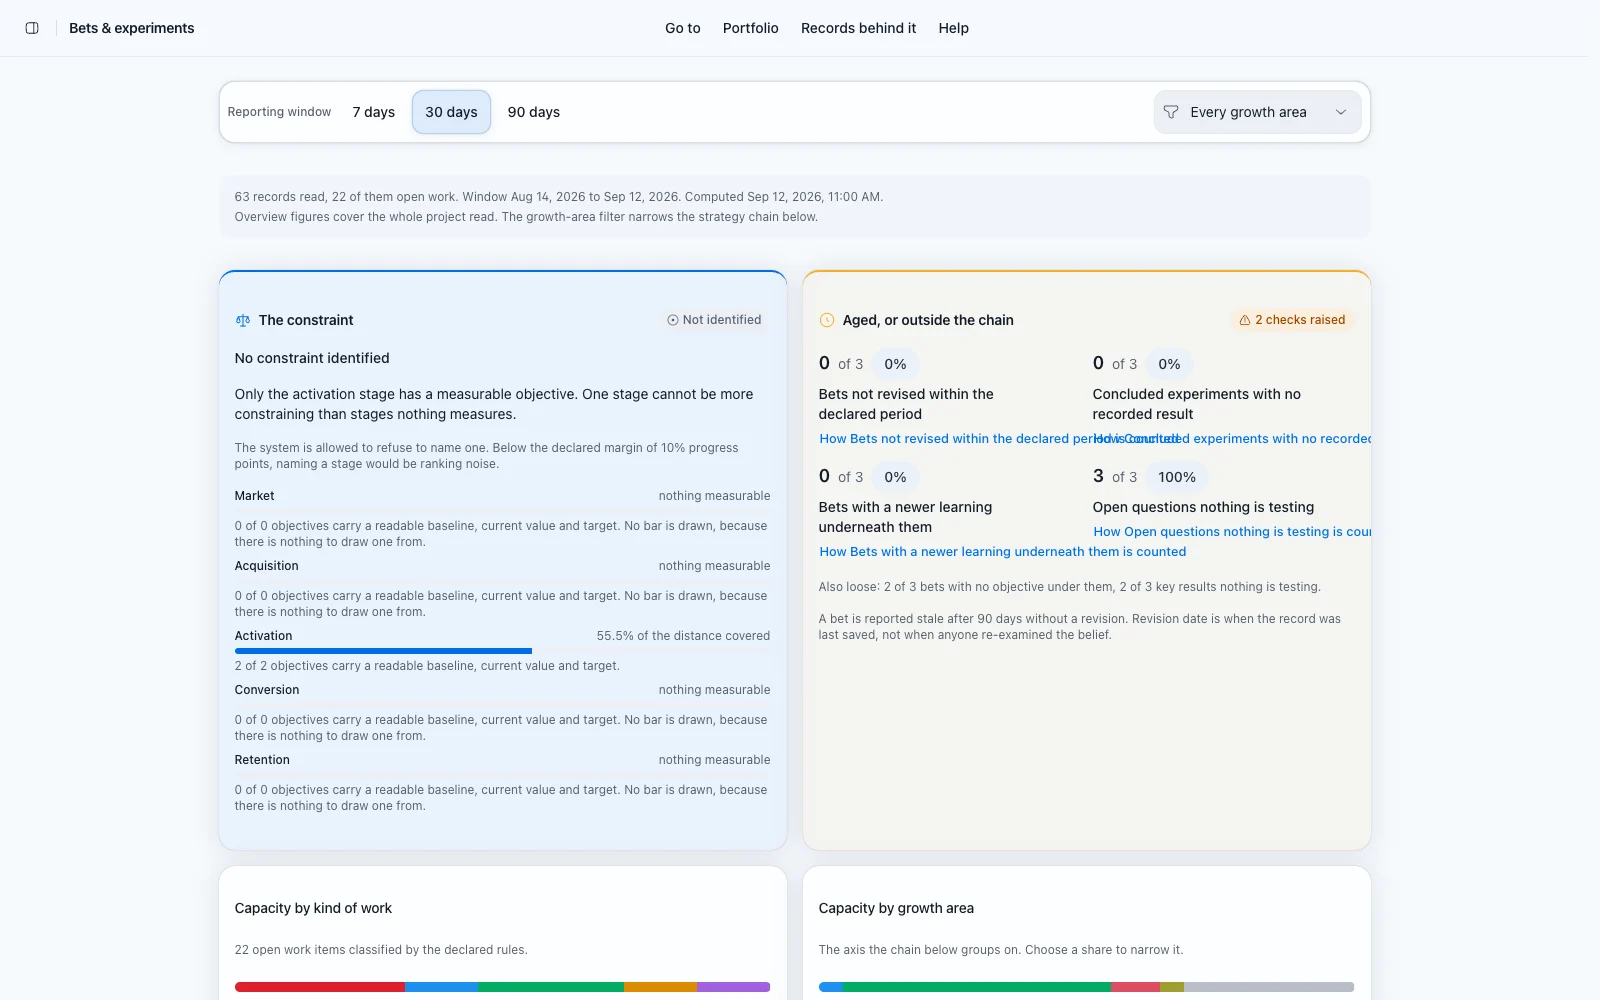The image size is (1600, 1000).
Task: Click the filter funnel icon
Action: pyautogui.click(x=1171, y=112)
